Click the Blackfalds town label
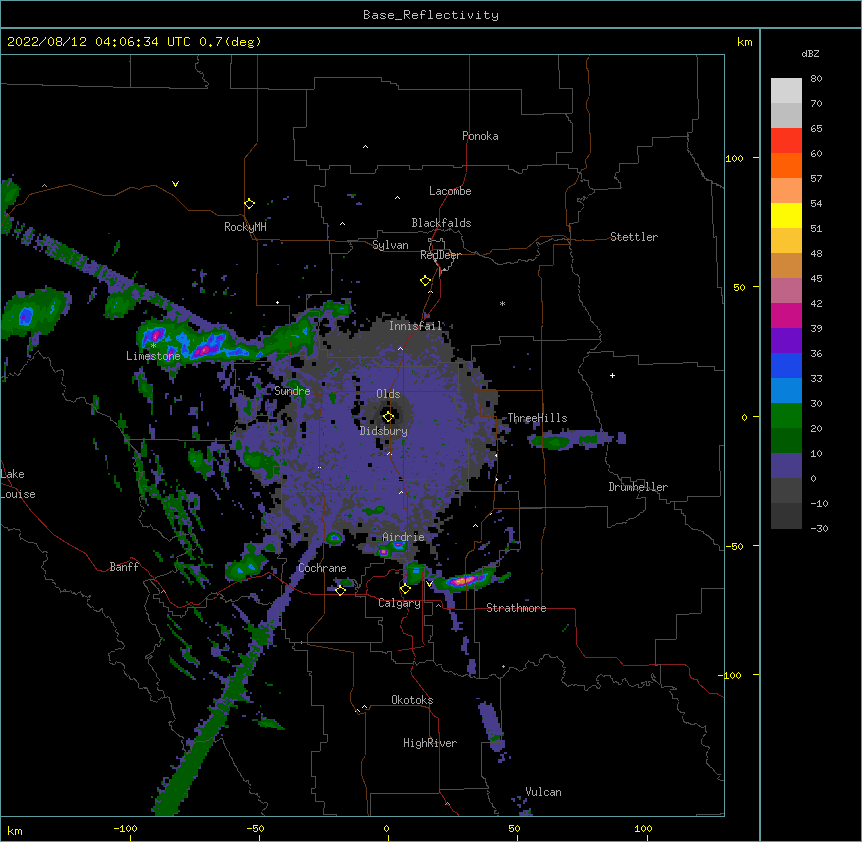Viewport: 862px width, 842px height. pos(441,223)
